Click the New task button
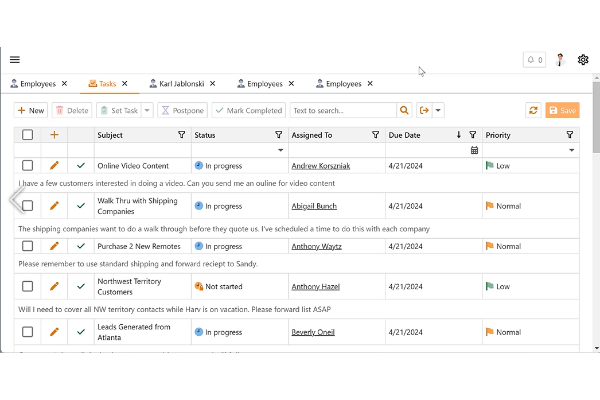The image size is (600, 400). tap(31, 110)
